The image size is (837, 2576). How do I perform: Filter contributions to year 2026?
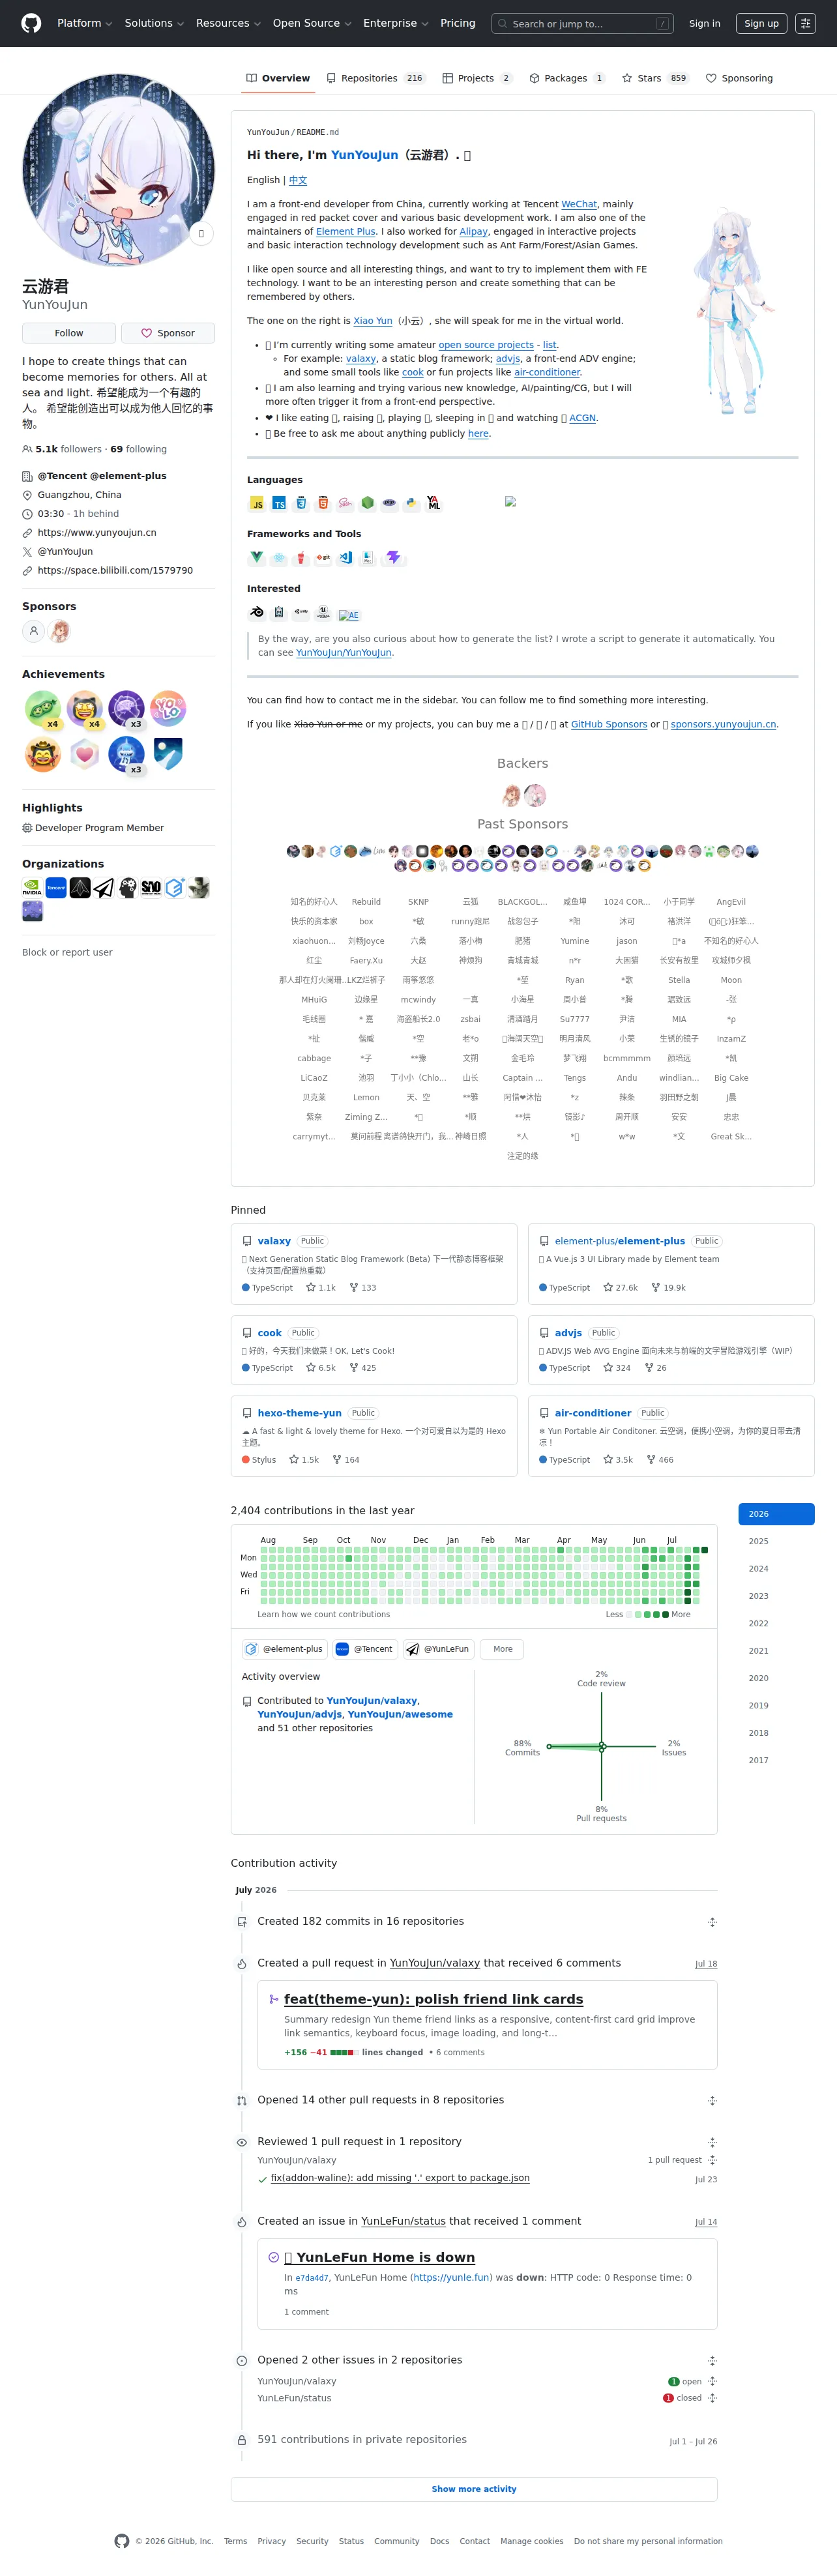[776, 1514]
